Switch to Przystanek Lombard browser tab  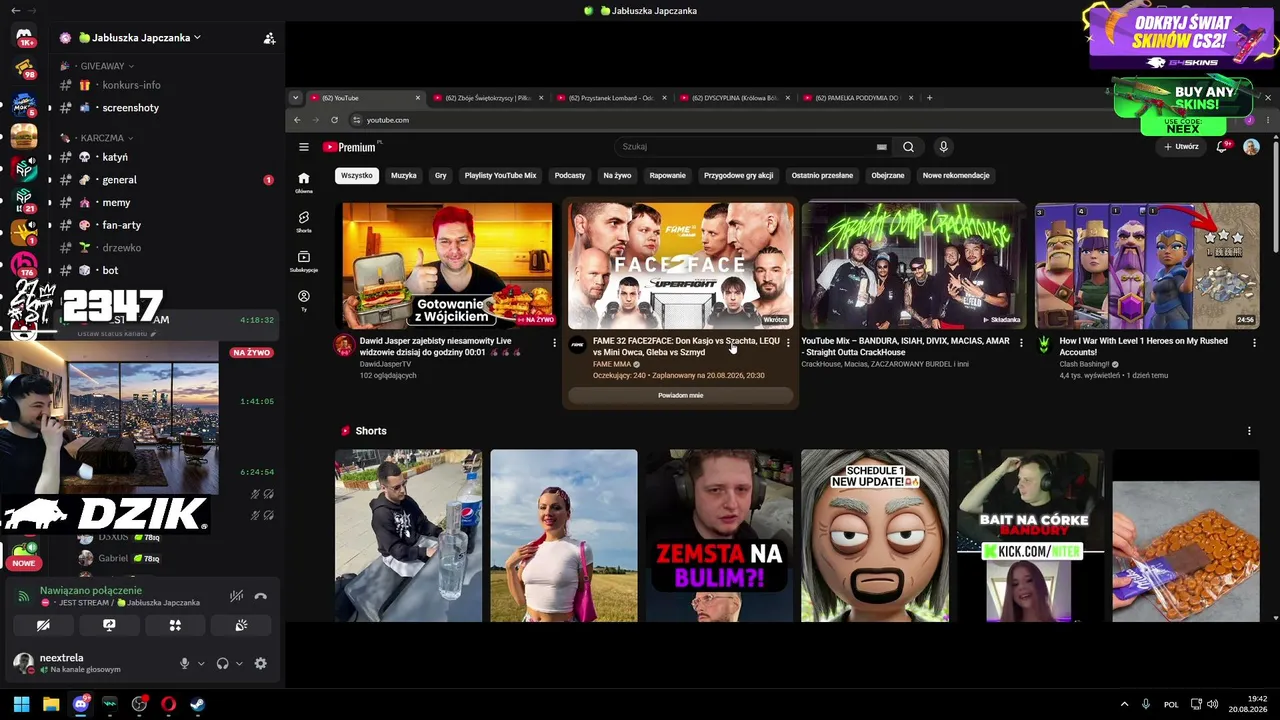(611, 98)
